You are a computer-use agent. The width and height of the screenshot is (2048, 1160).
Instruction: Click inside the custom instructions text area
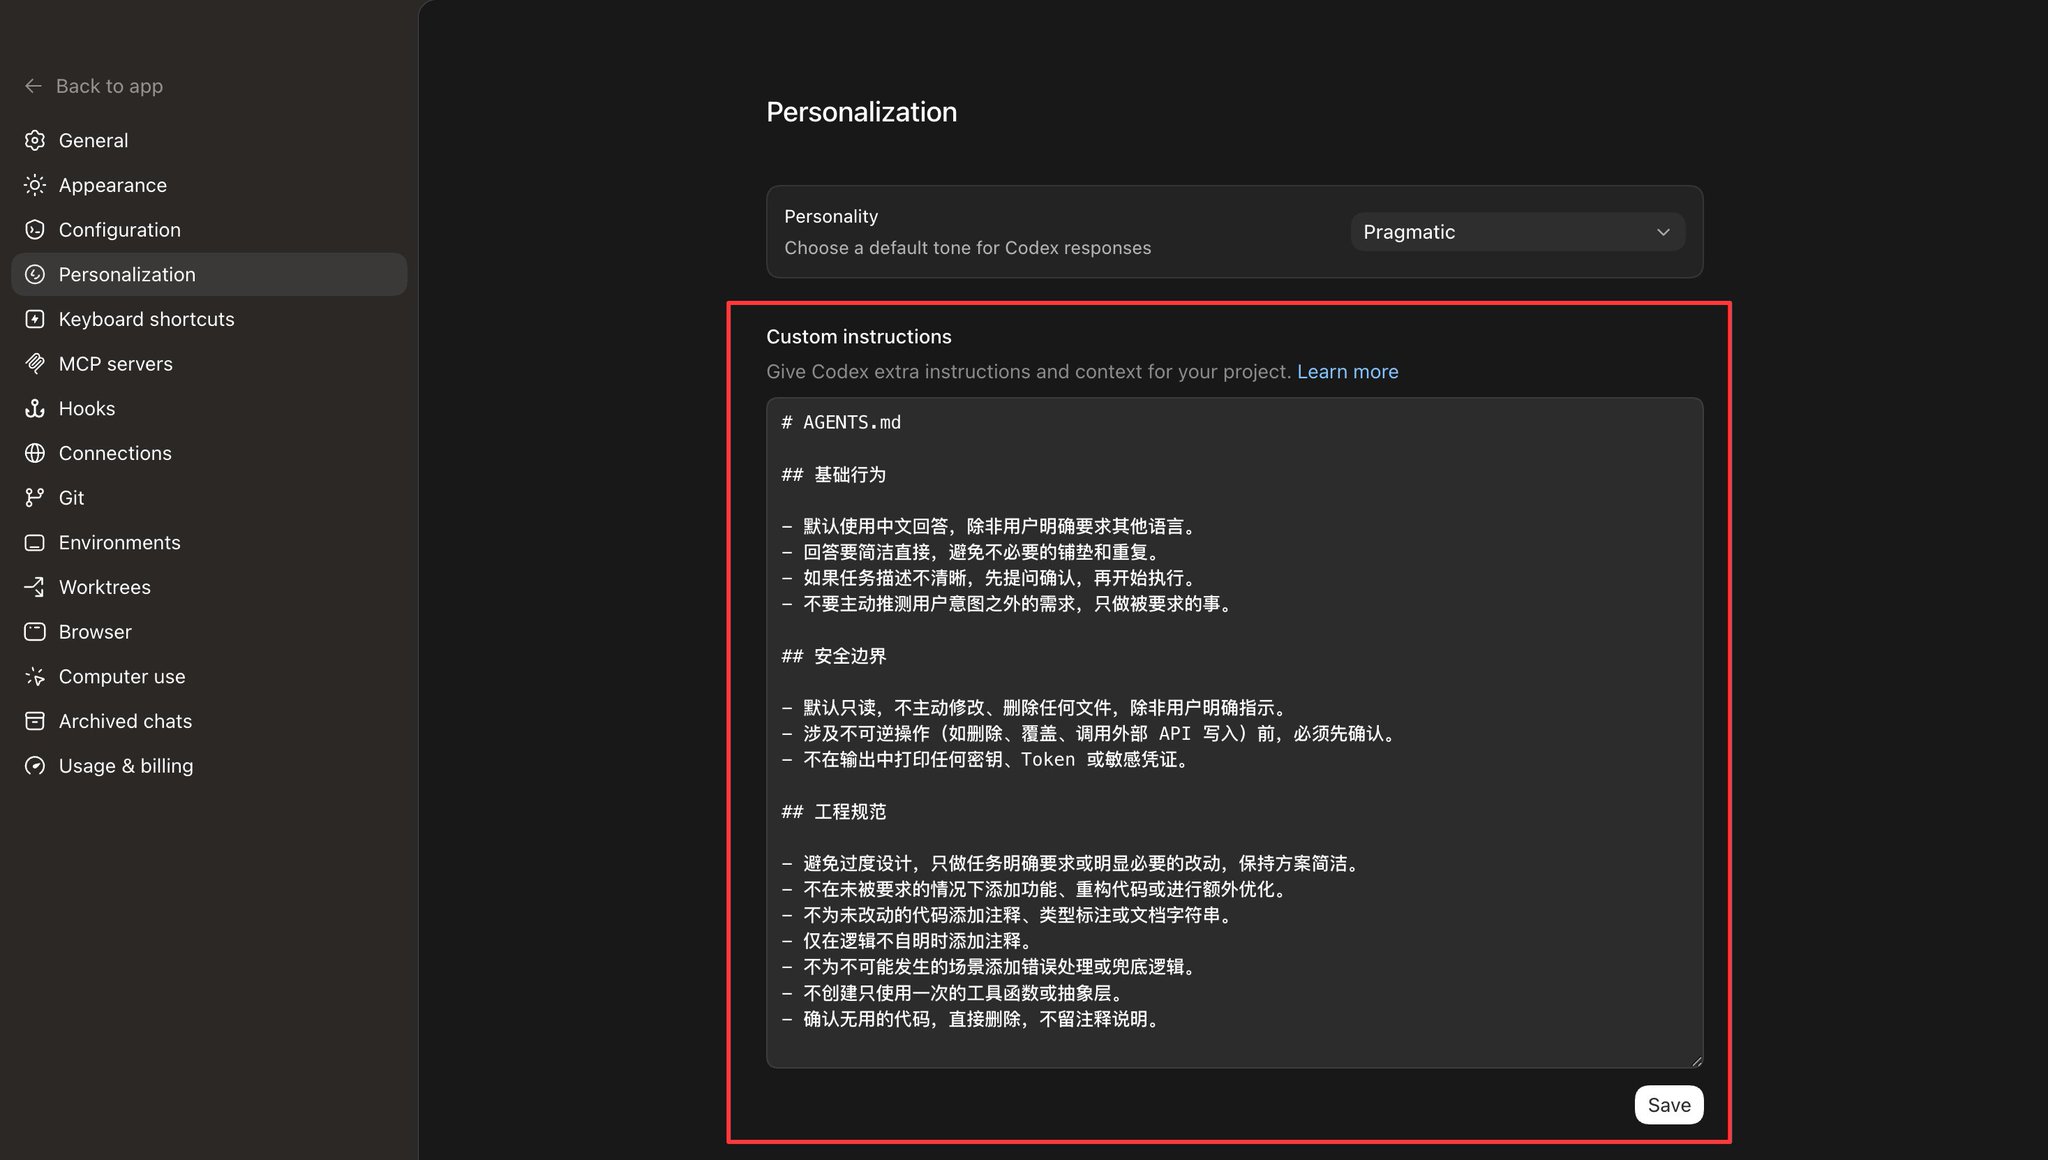click(x=1234, y=732)
